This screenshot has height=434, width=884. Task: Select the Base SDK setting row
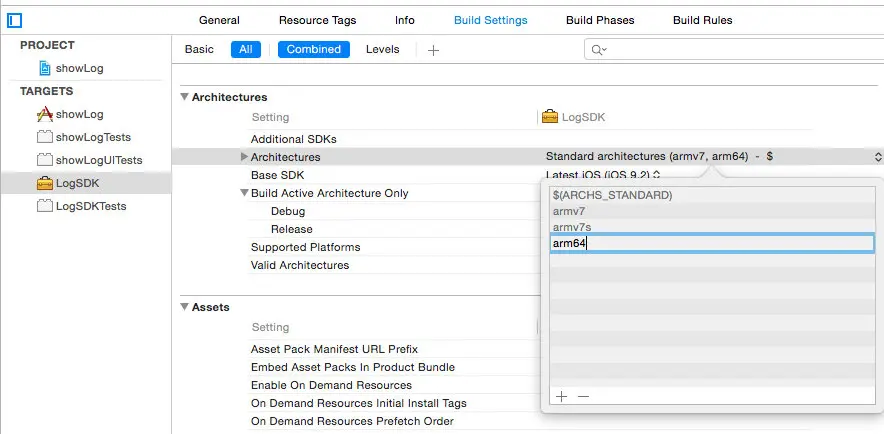(x=277, y=175)
